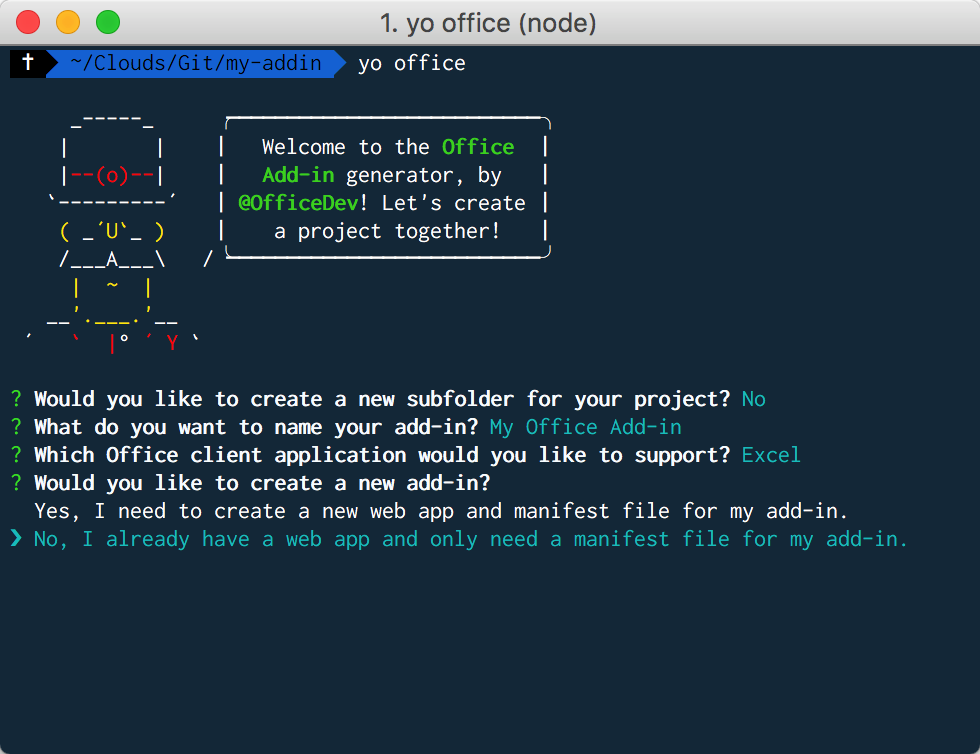Click the "yo office" command text
Image resolution: width=980 pixels, height=754 pixels.
point(411,63)
